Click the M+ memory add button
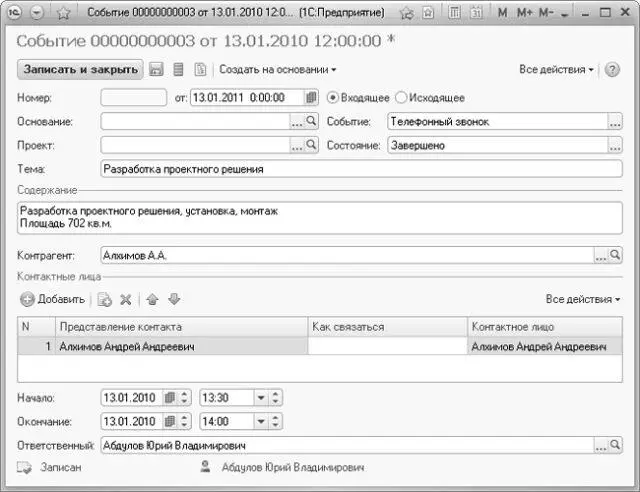This screenshot has width=640, height=492. click(x=524, y=13)
